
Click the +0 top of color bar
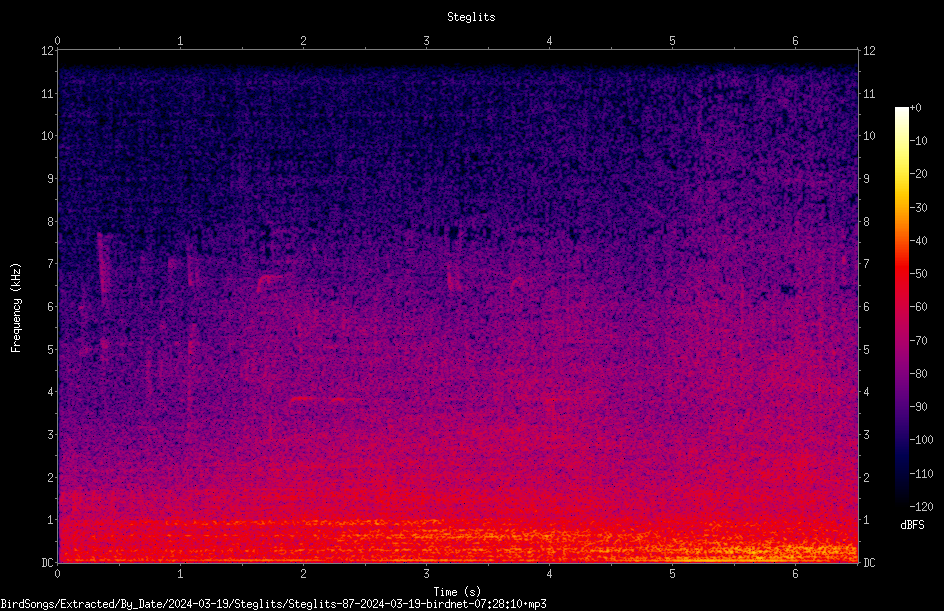tap(915, 108)
